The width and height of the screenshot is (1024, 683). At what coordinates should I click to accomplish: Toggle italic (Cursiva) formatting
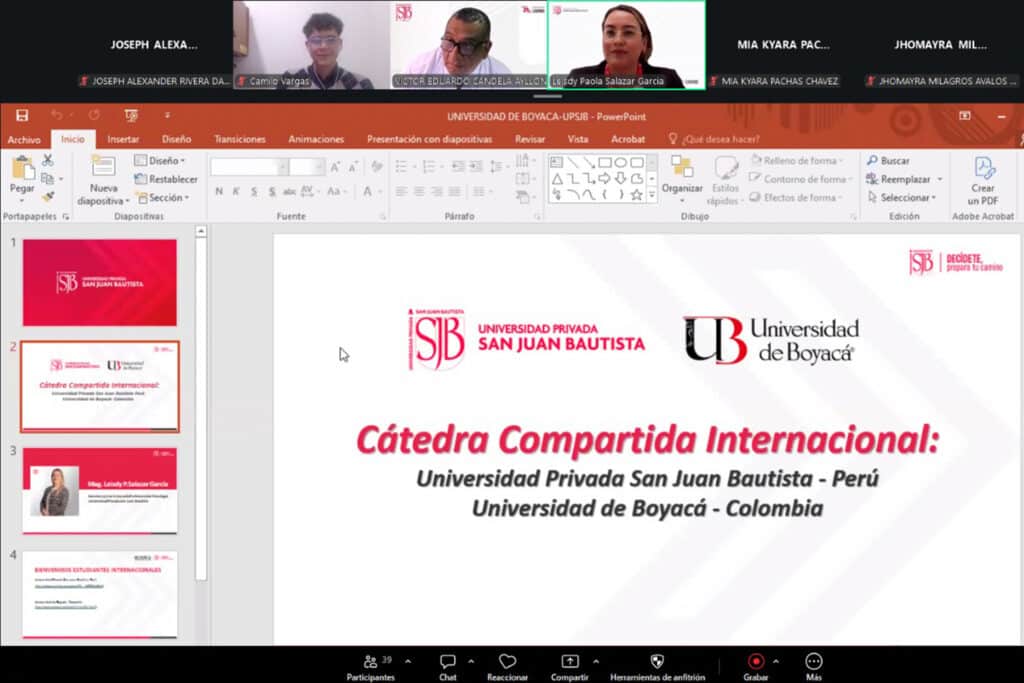(x=235, y=189)
